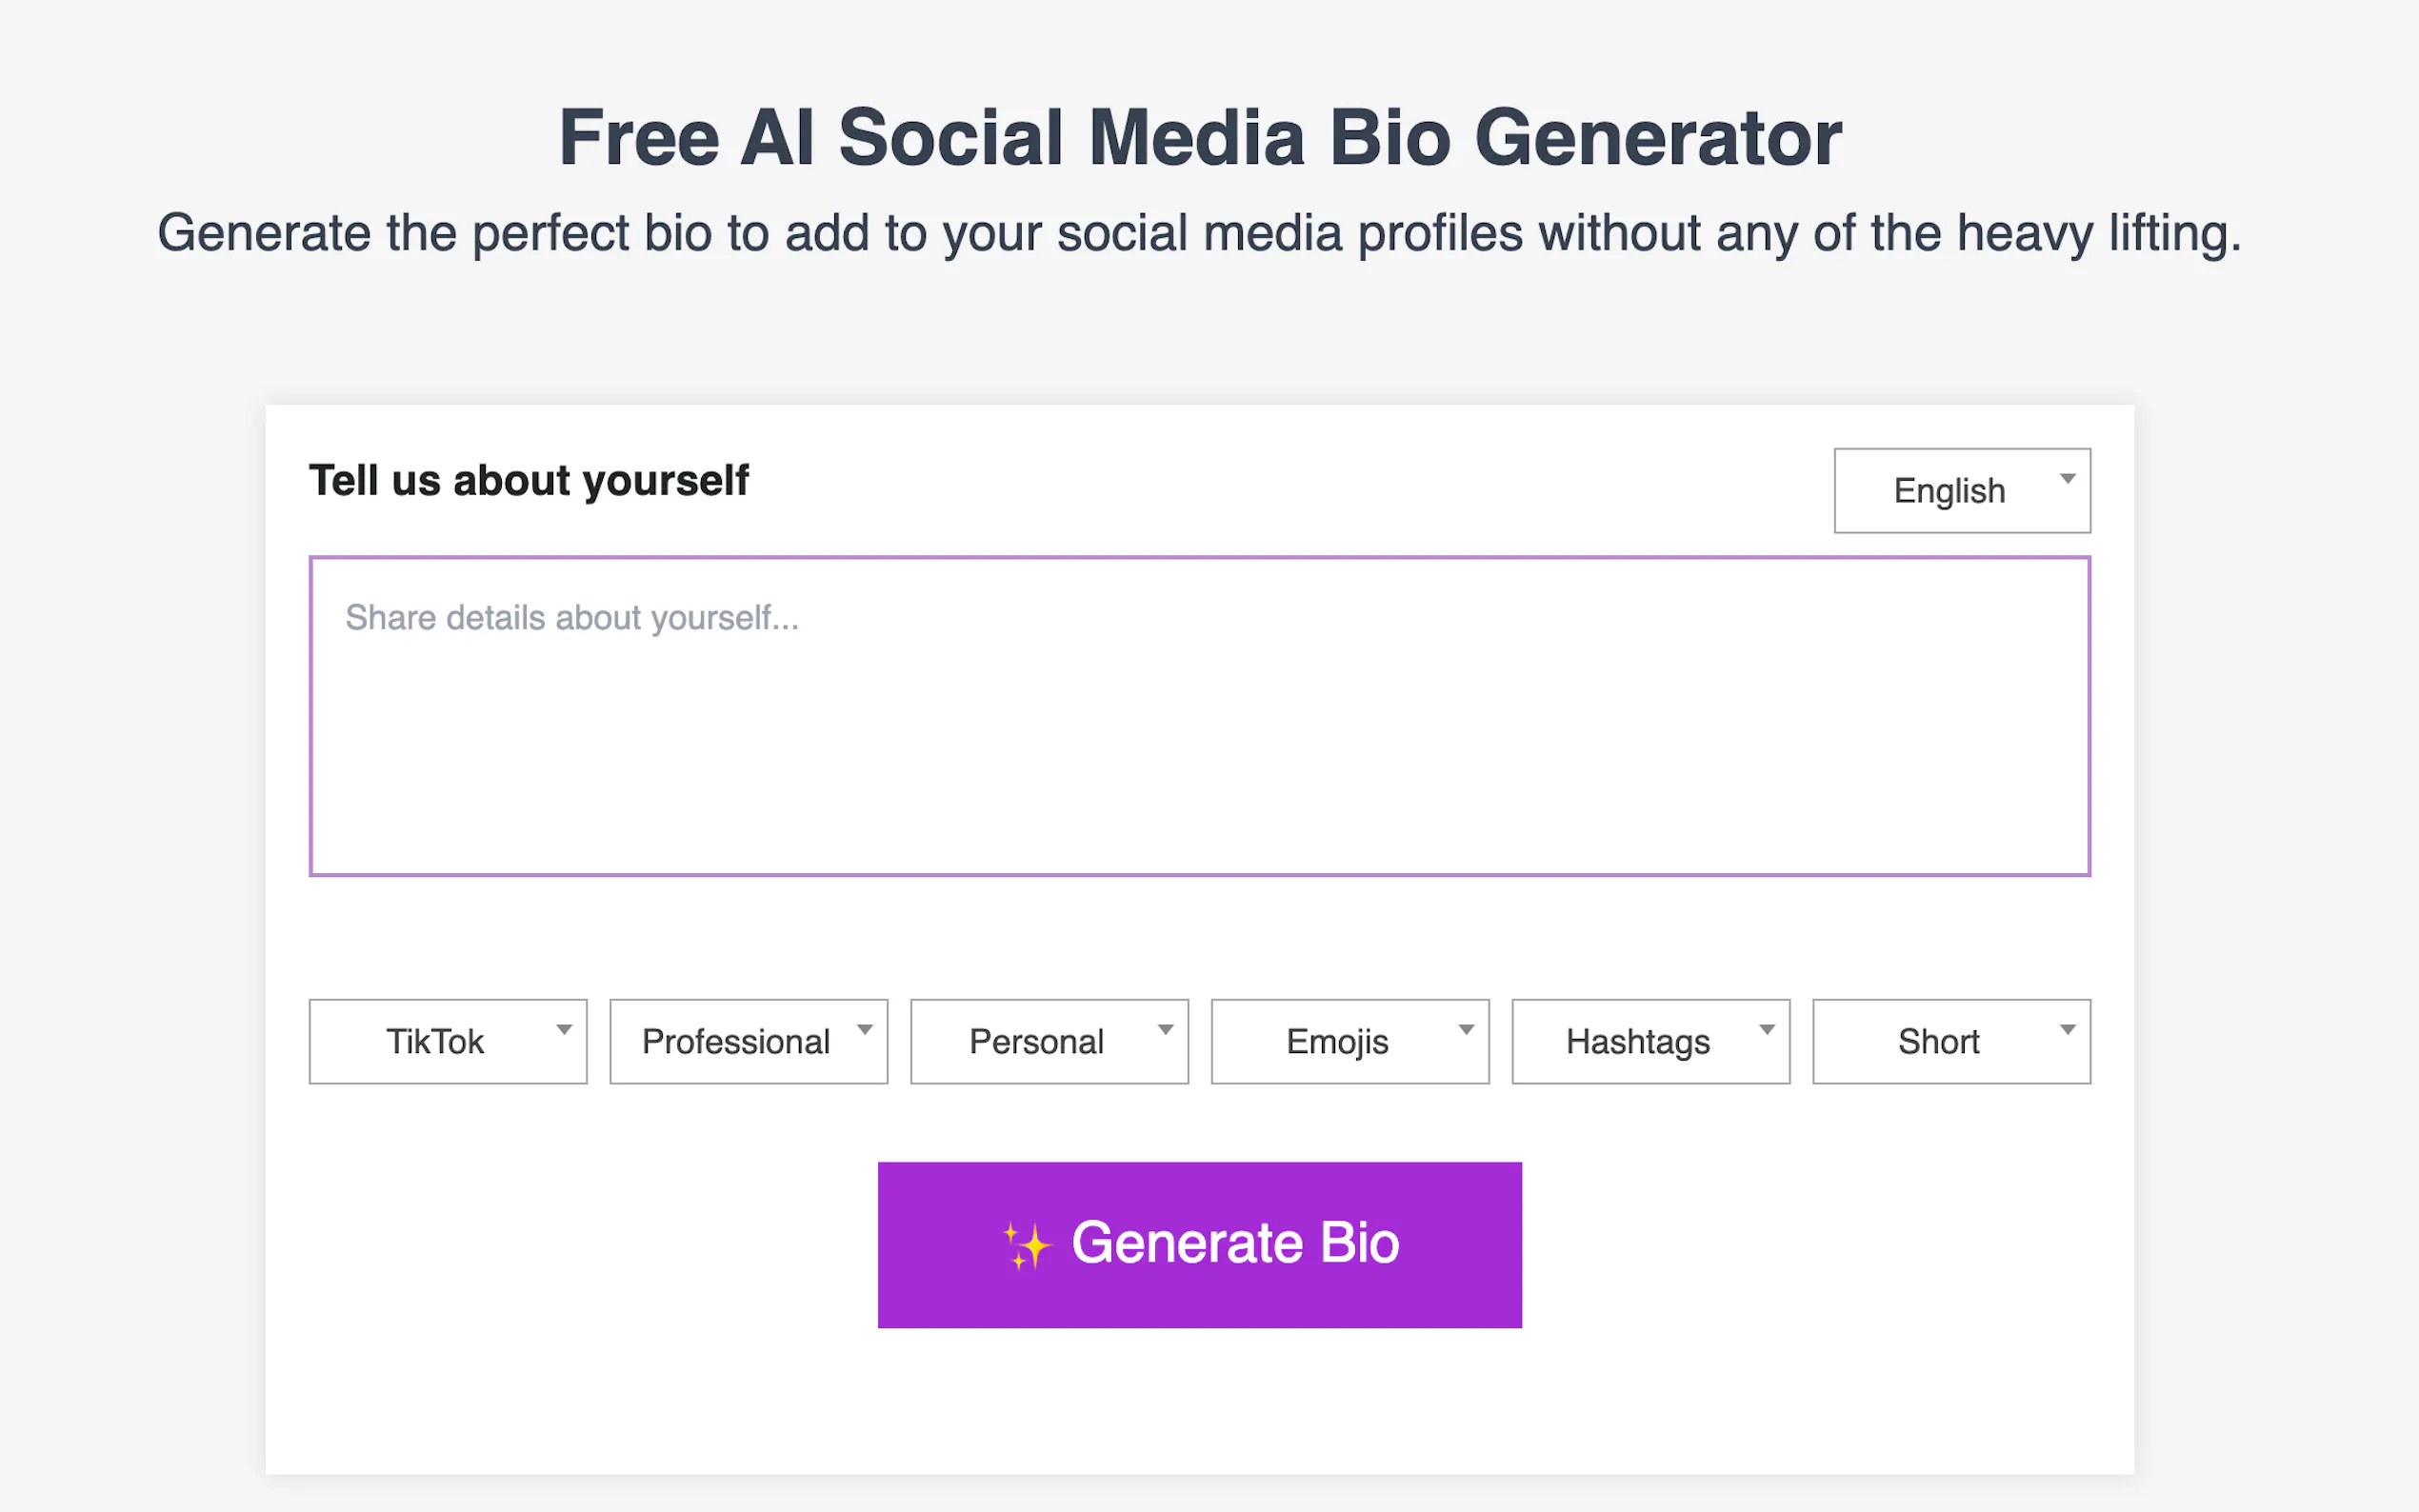Open the Short length dropdown
This screenshot has height=1512, width=2419.
tap(1950, 1041)
